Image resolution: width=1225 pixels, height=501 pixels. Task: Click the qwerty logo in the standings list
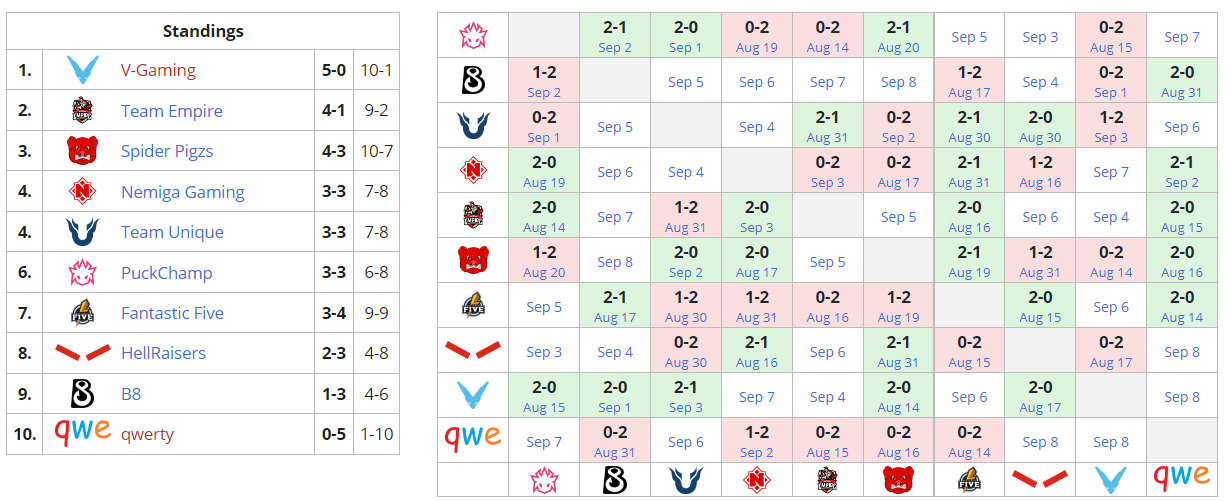[82, 434]
